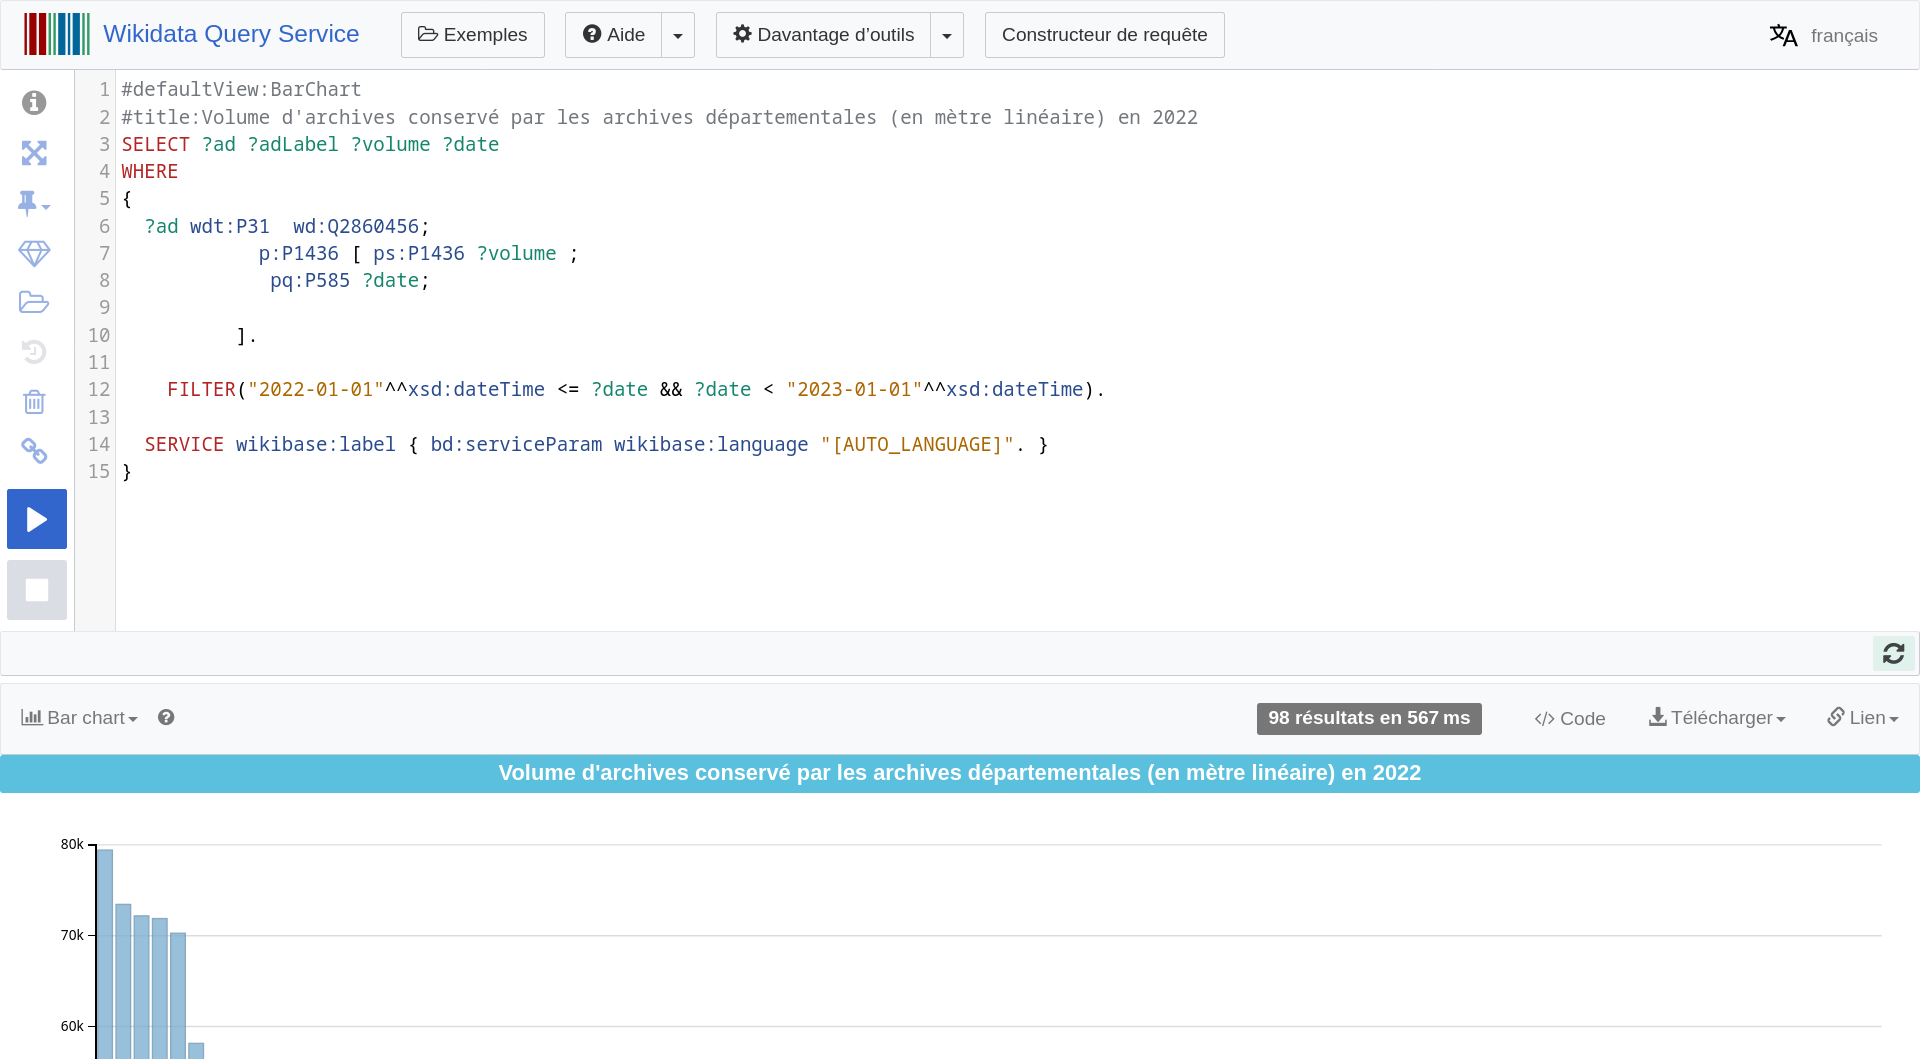Open the folder load query icon
1920x1059 pixels.
tap(34, 302)
